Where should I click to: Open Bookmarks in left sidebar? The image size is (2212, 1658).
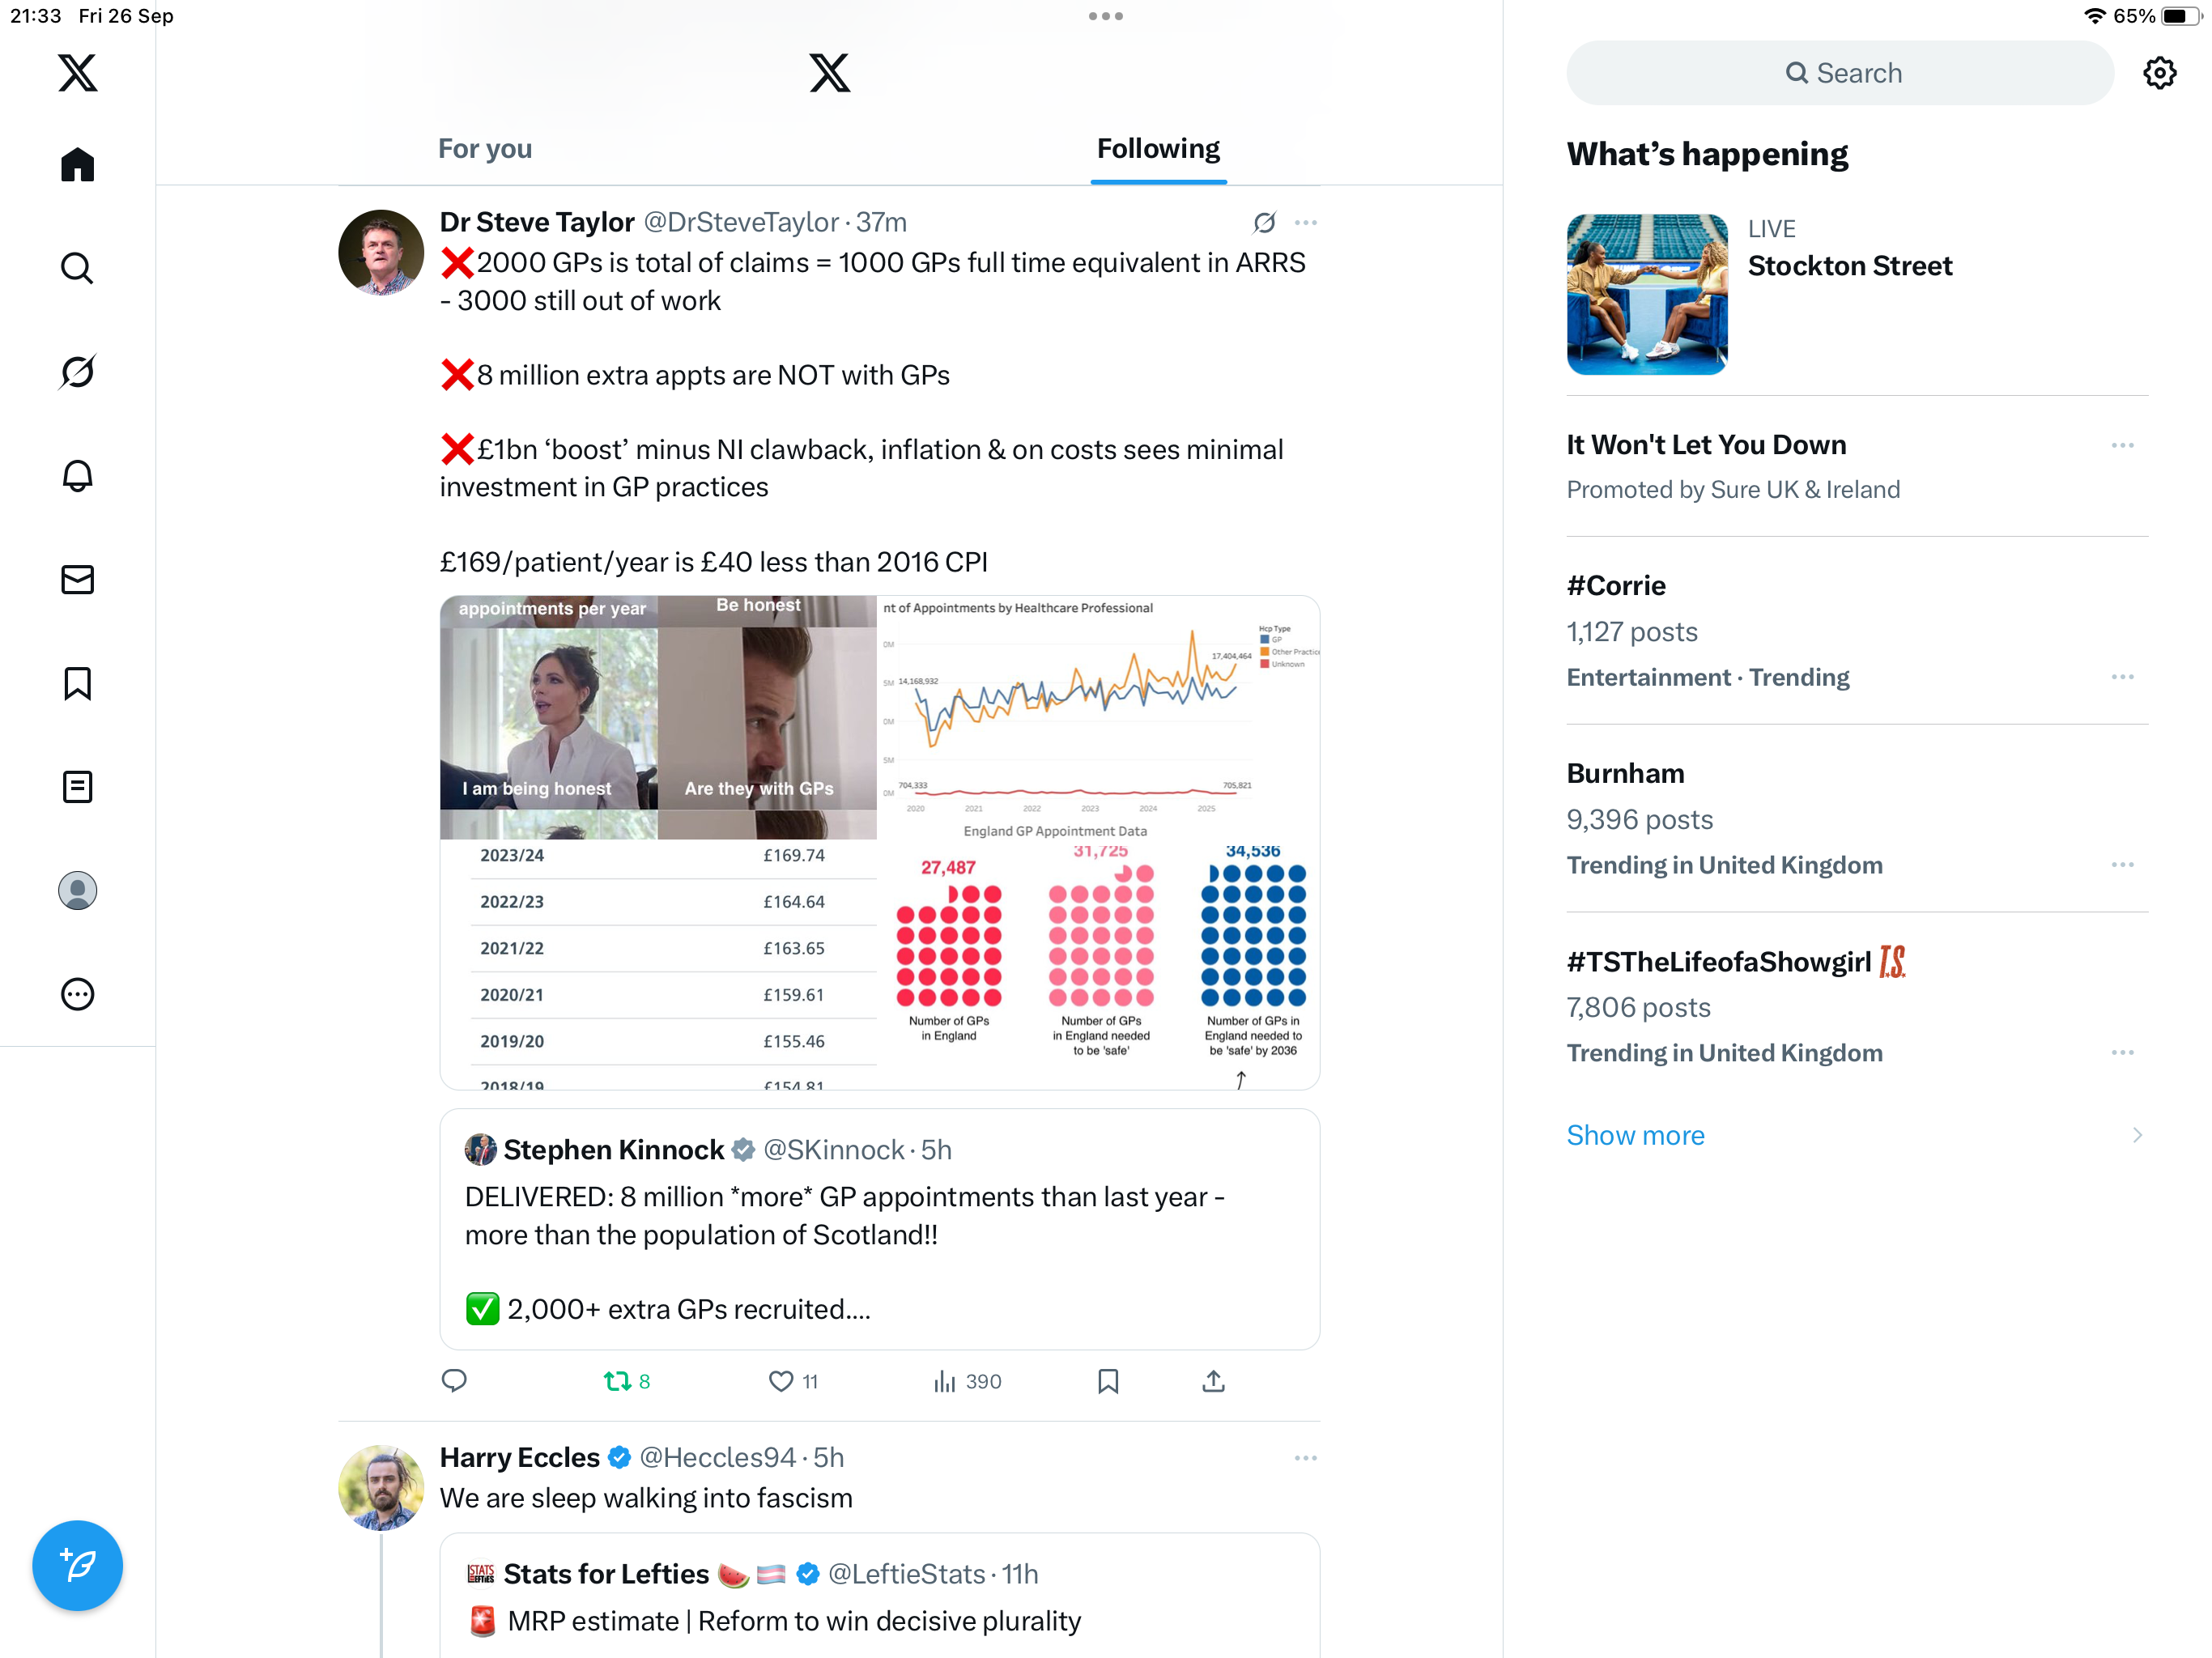click(77, 683)
